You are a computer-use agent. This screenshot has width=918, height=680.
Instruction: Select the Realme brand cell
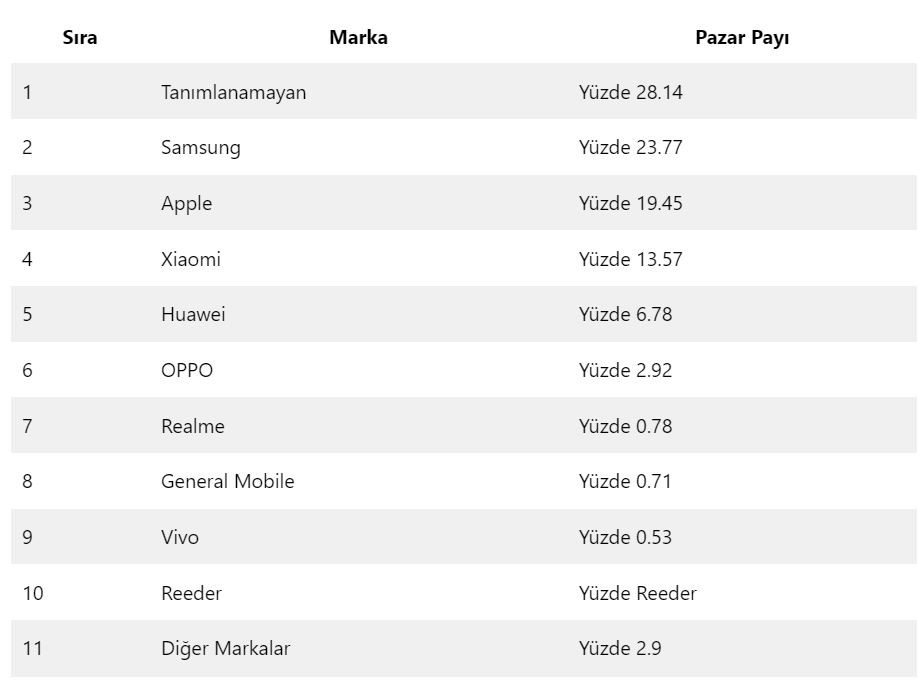point(192,426)
